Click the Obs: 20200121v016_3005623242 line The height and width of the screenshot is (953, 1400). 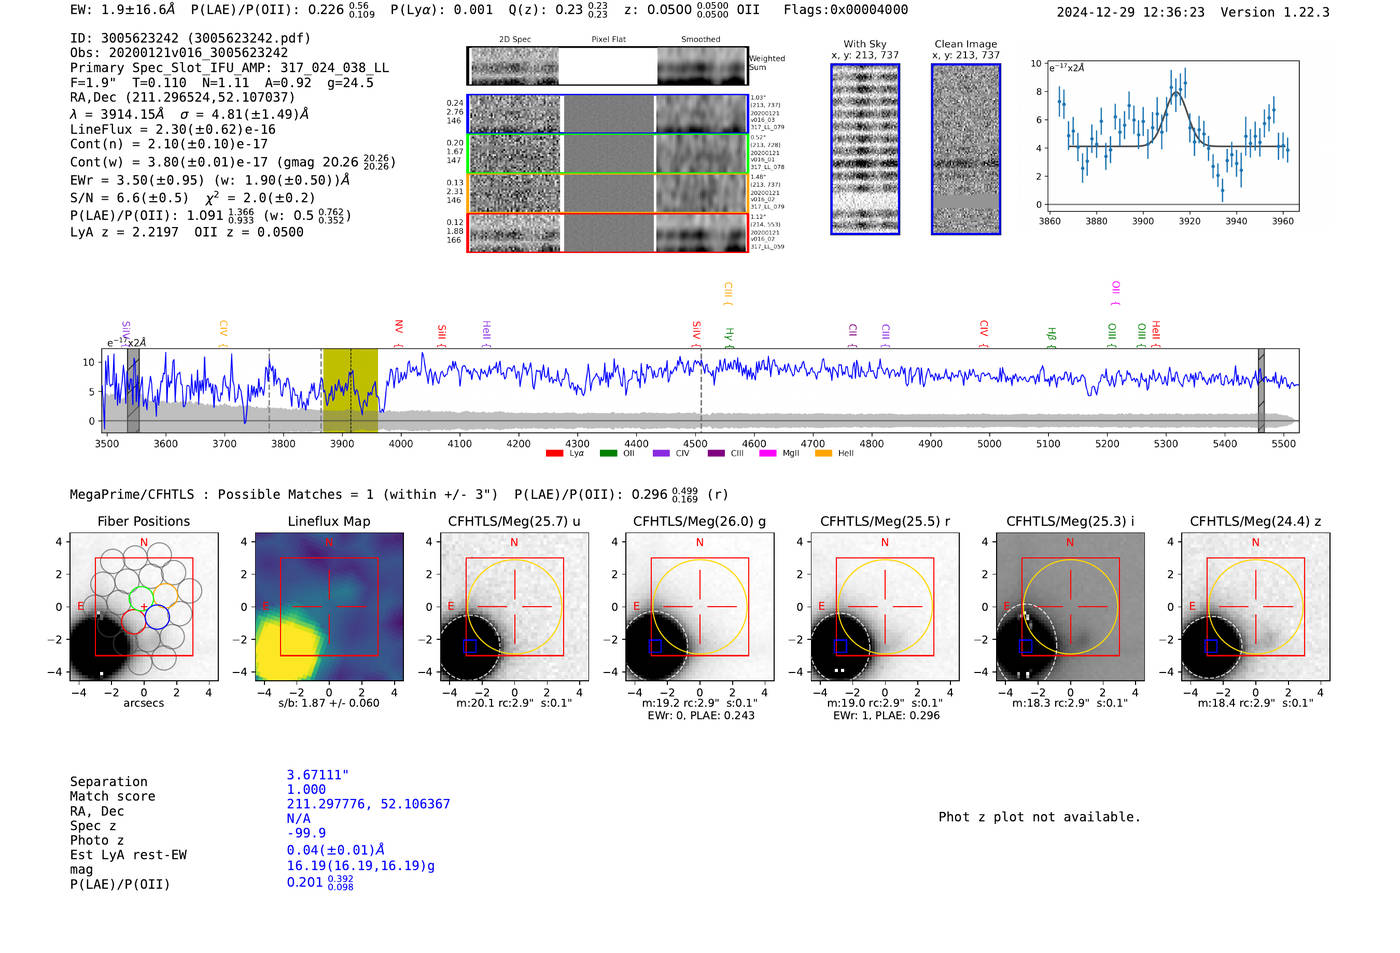[179, 53]
